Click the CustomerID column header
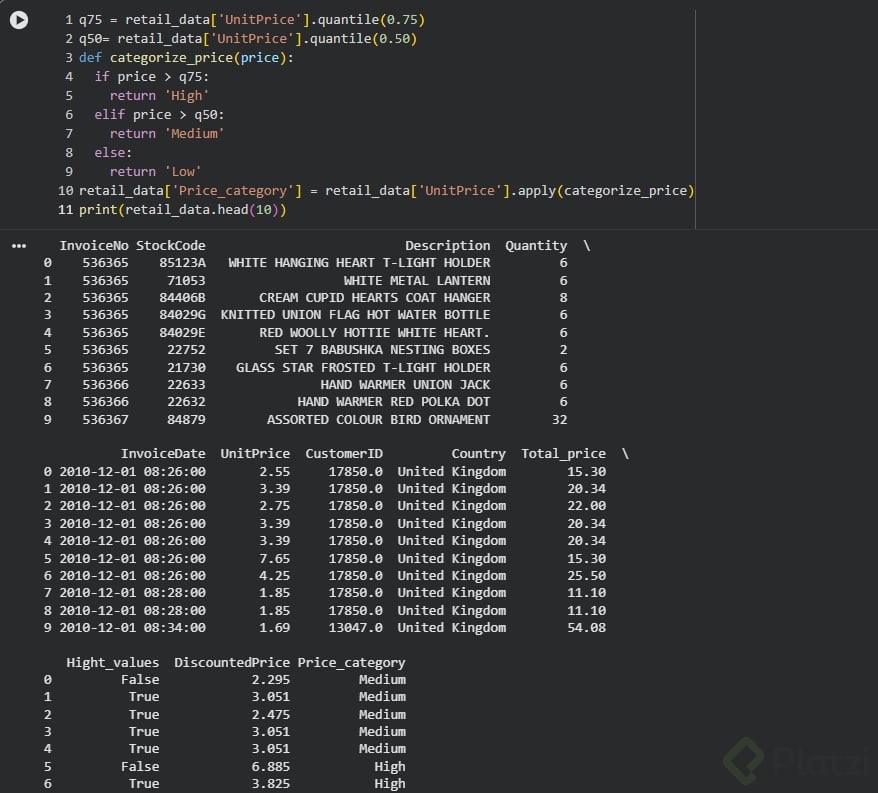Image resolution: width=878 pixels, height=793 pixels. pyautogui.click(x=344, y=454)
